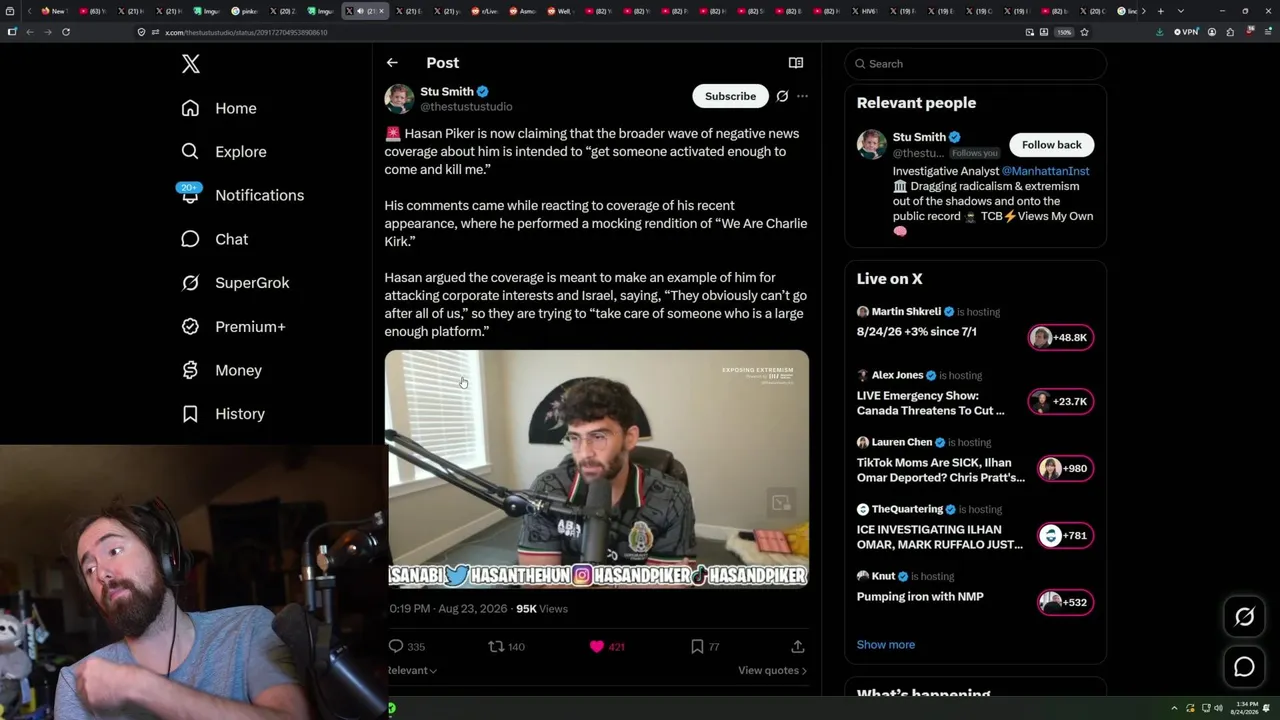Open the browser downloads icon

[1160, 32]
